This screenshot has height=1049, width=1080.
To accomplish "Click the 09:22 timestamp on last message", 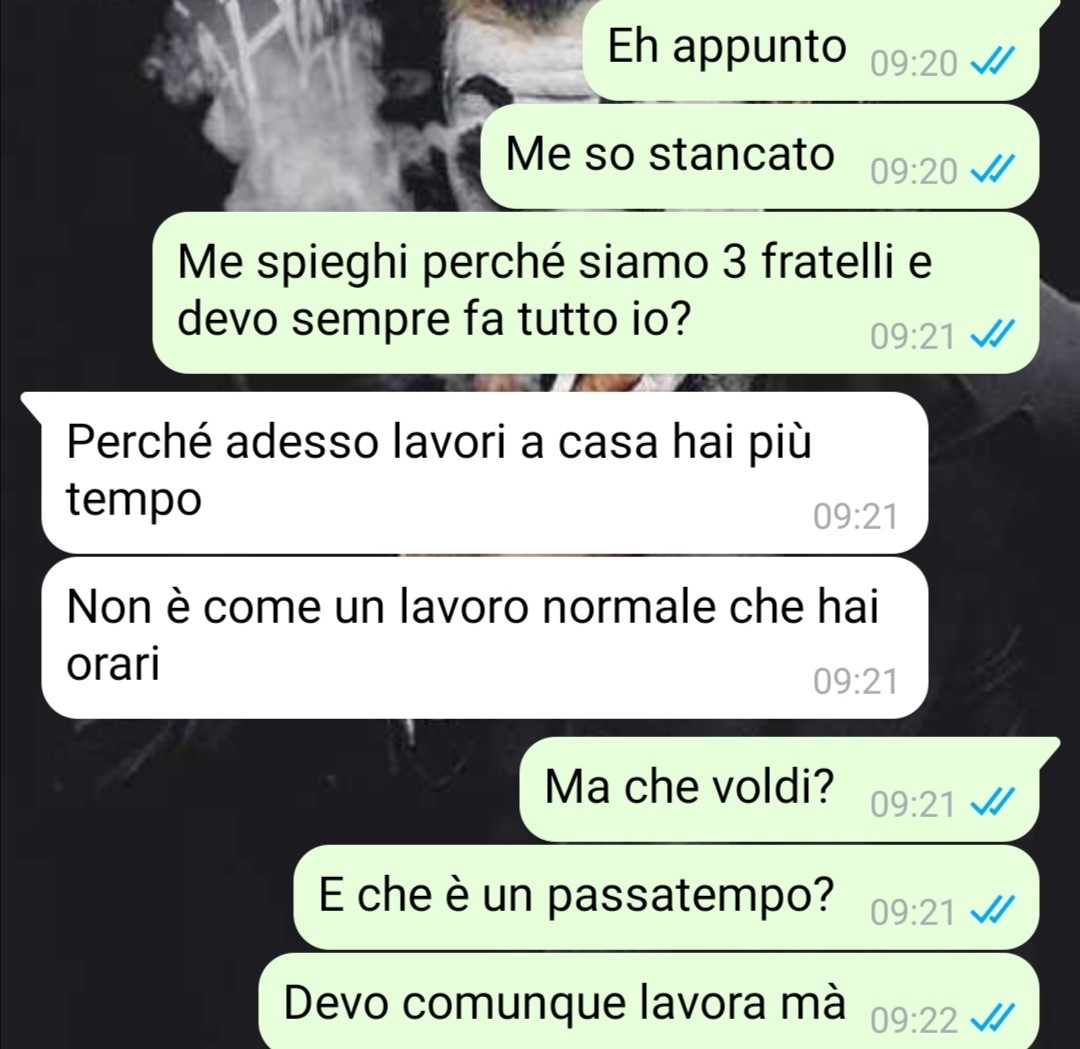I will (x=913, y=1020).
